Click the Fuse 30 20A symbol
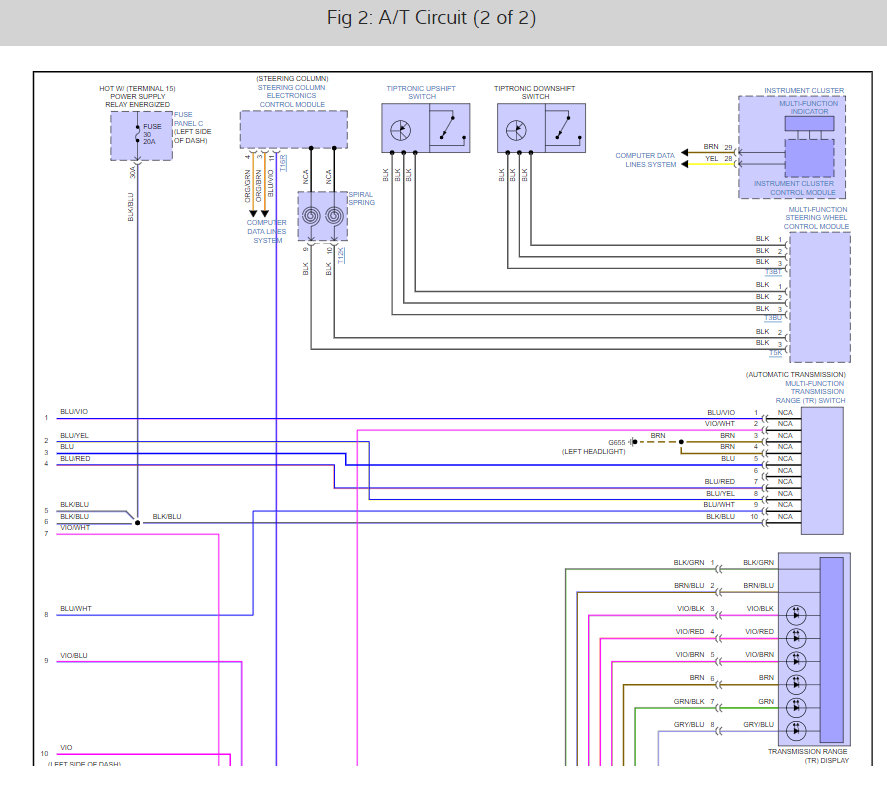Screen dimensions: 887x801 tap(136, 135)
